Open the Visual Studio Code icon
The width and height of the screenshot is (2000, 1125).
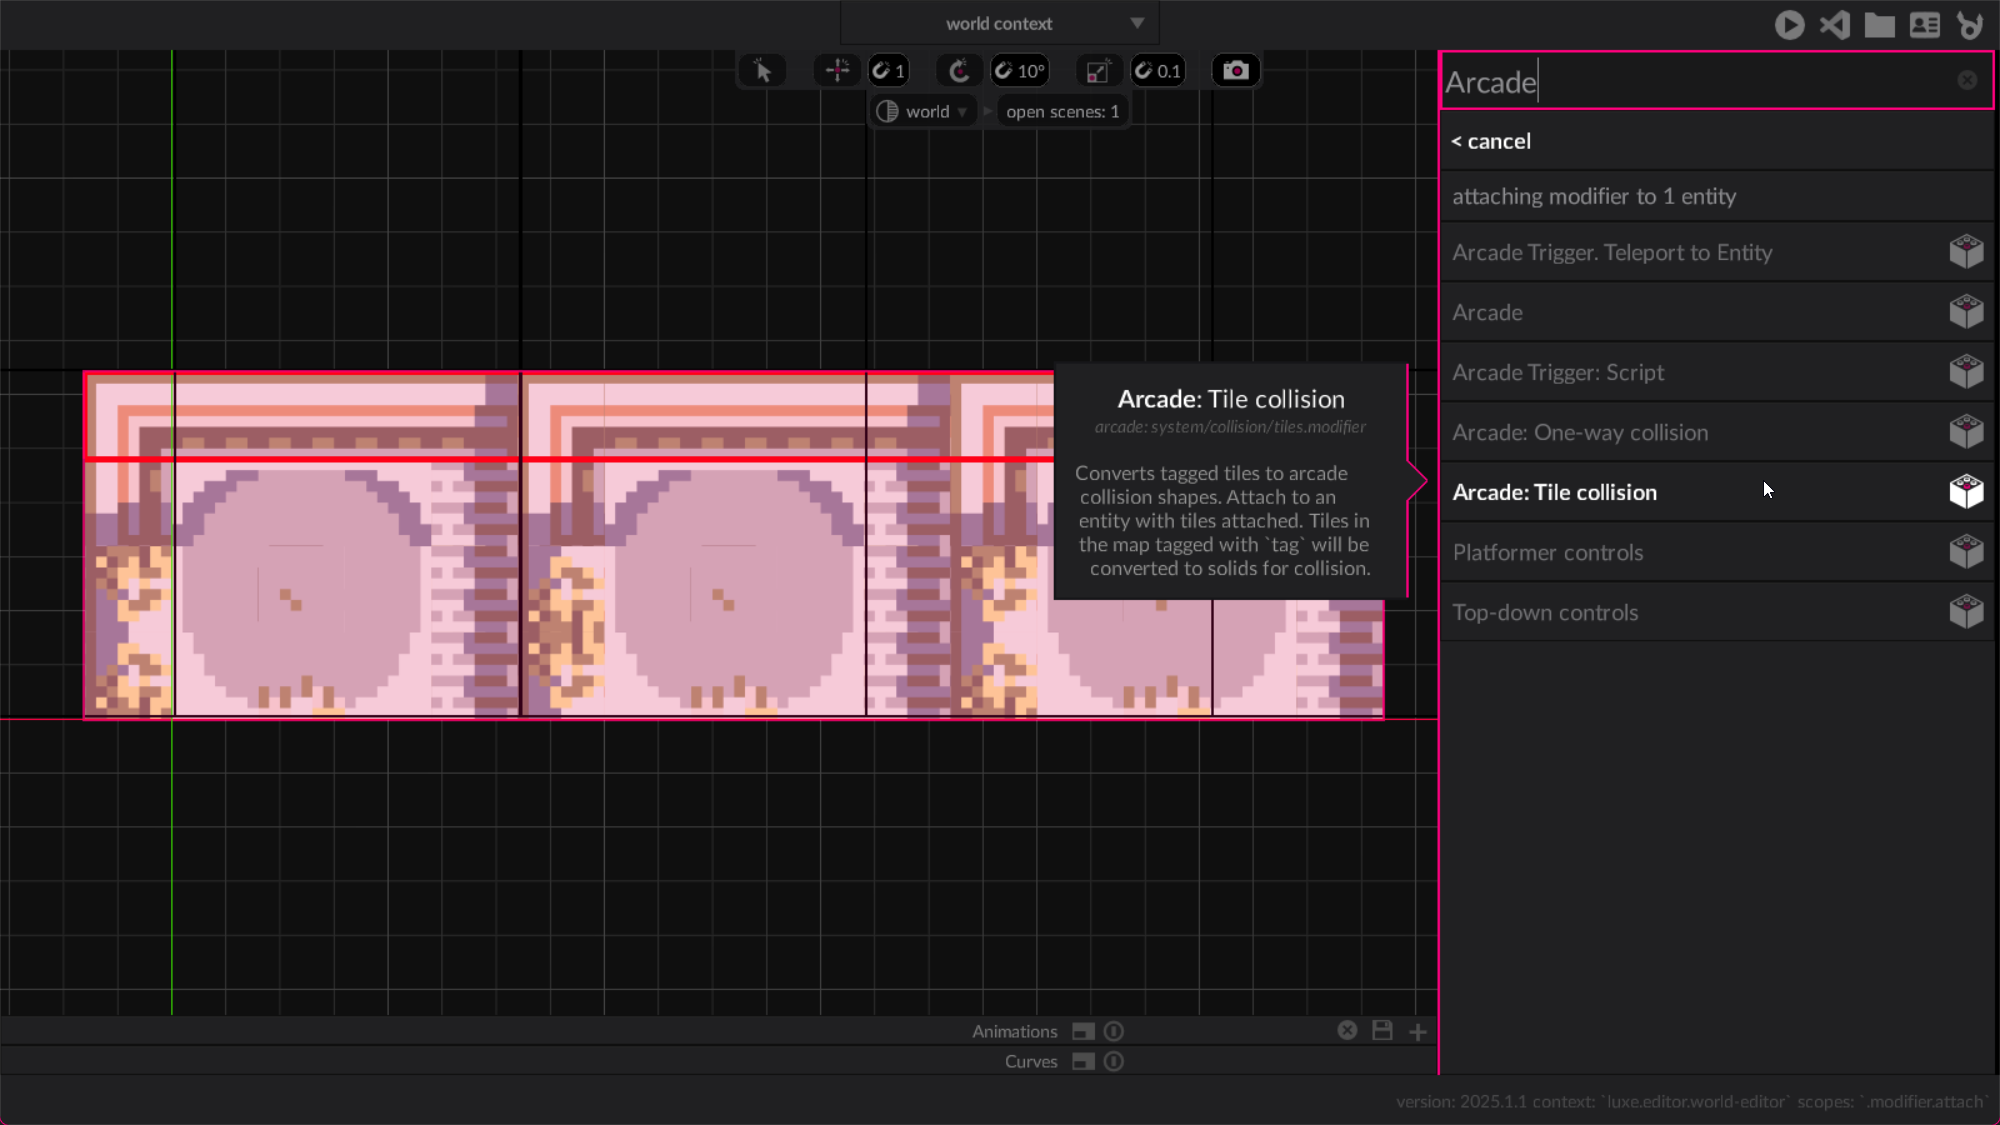coord(1834,25)
